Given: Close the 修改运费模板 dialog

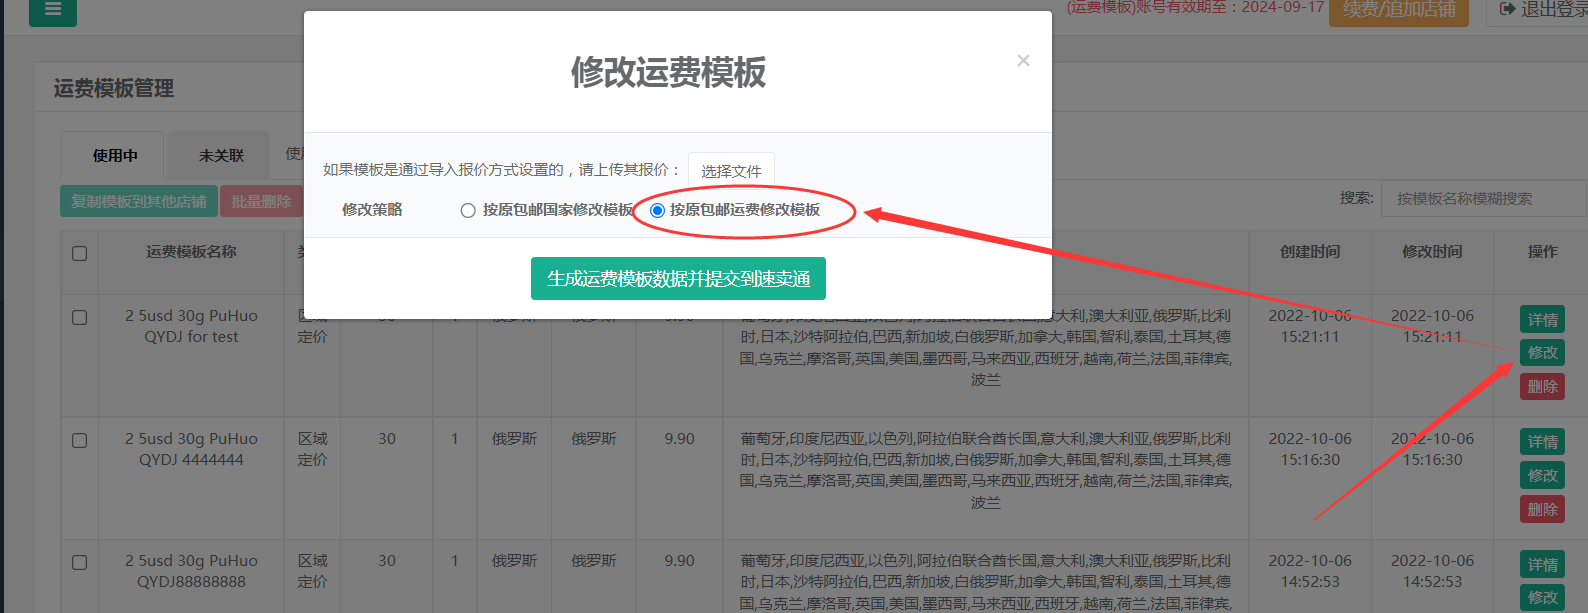Looking at the screenshot, I should 1023,61.
